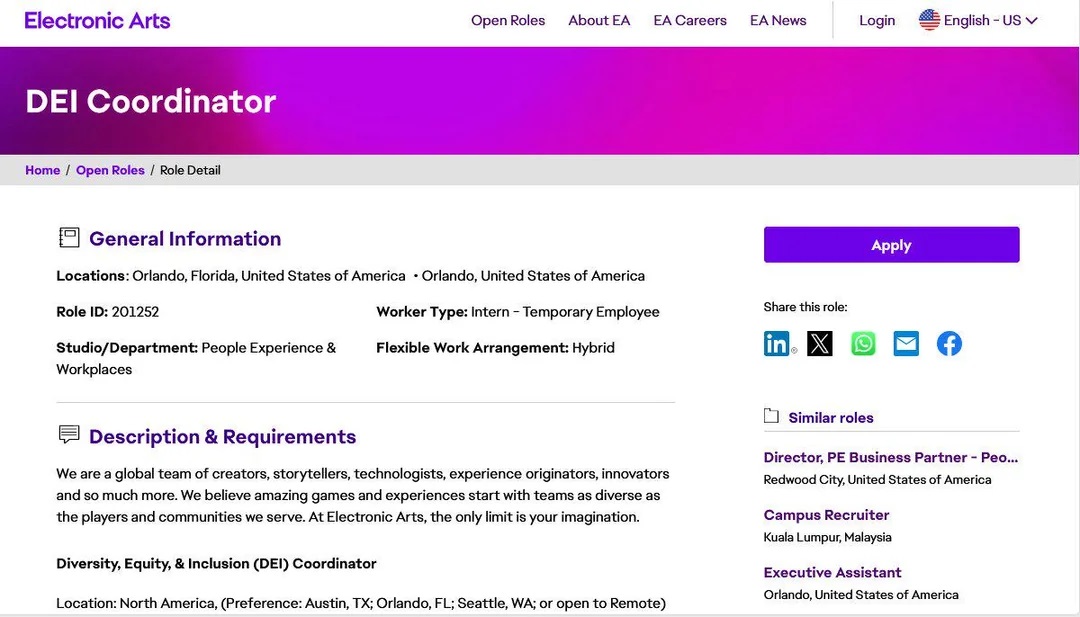Click the Electronic Arts logo
The height and width of the screenshot is (617, 1080).
97,21
